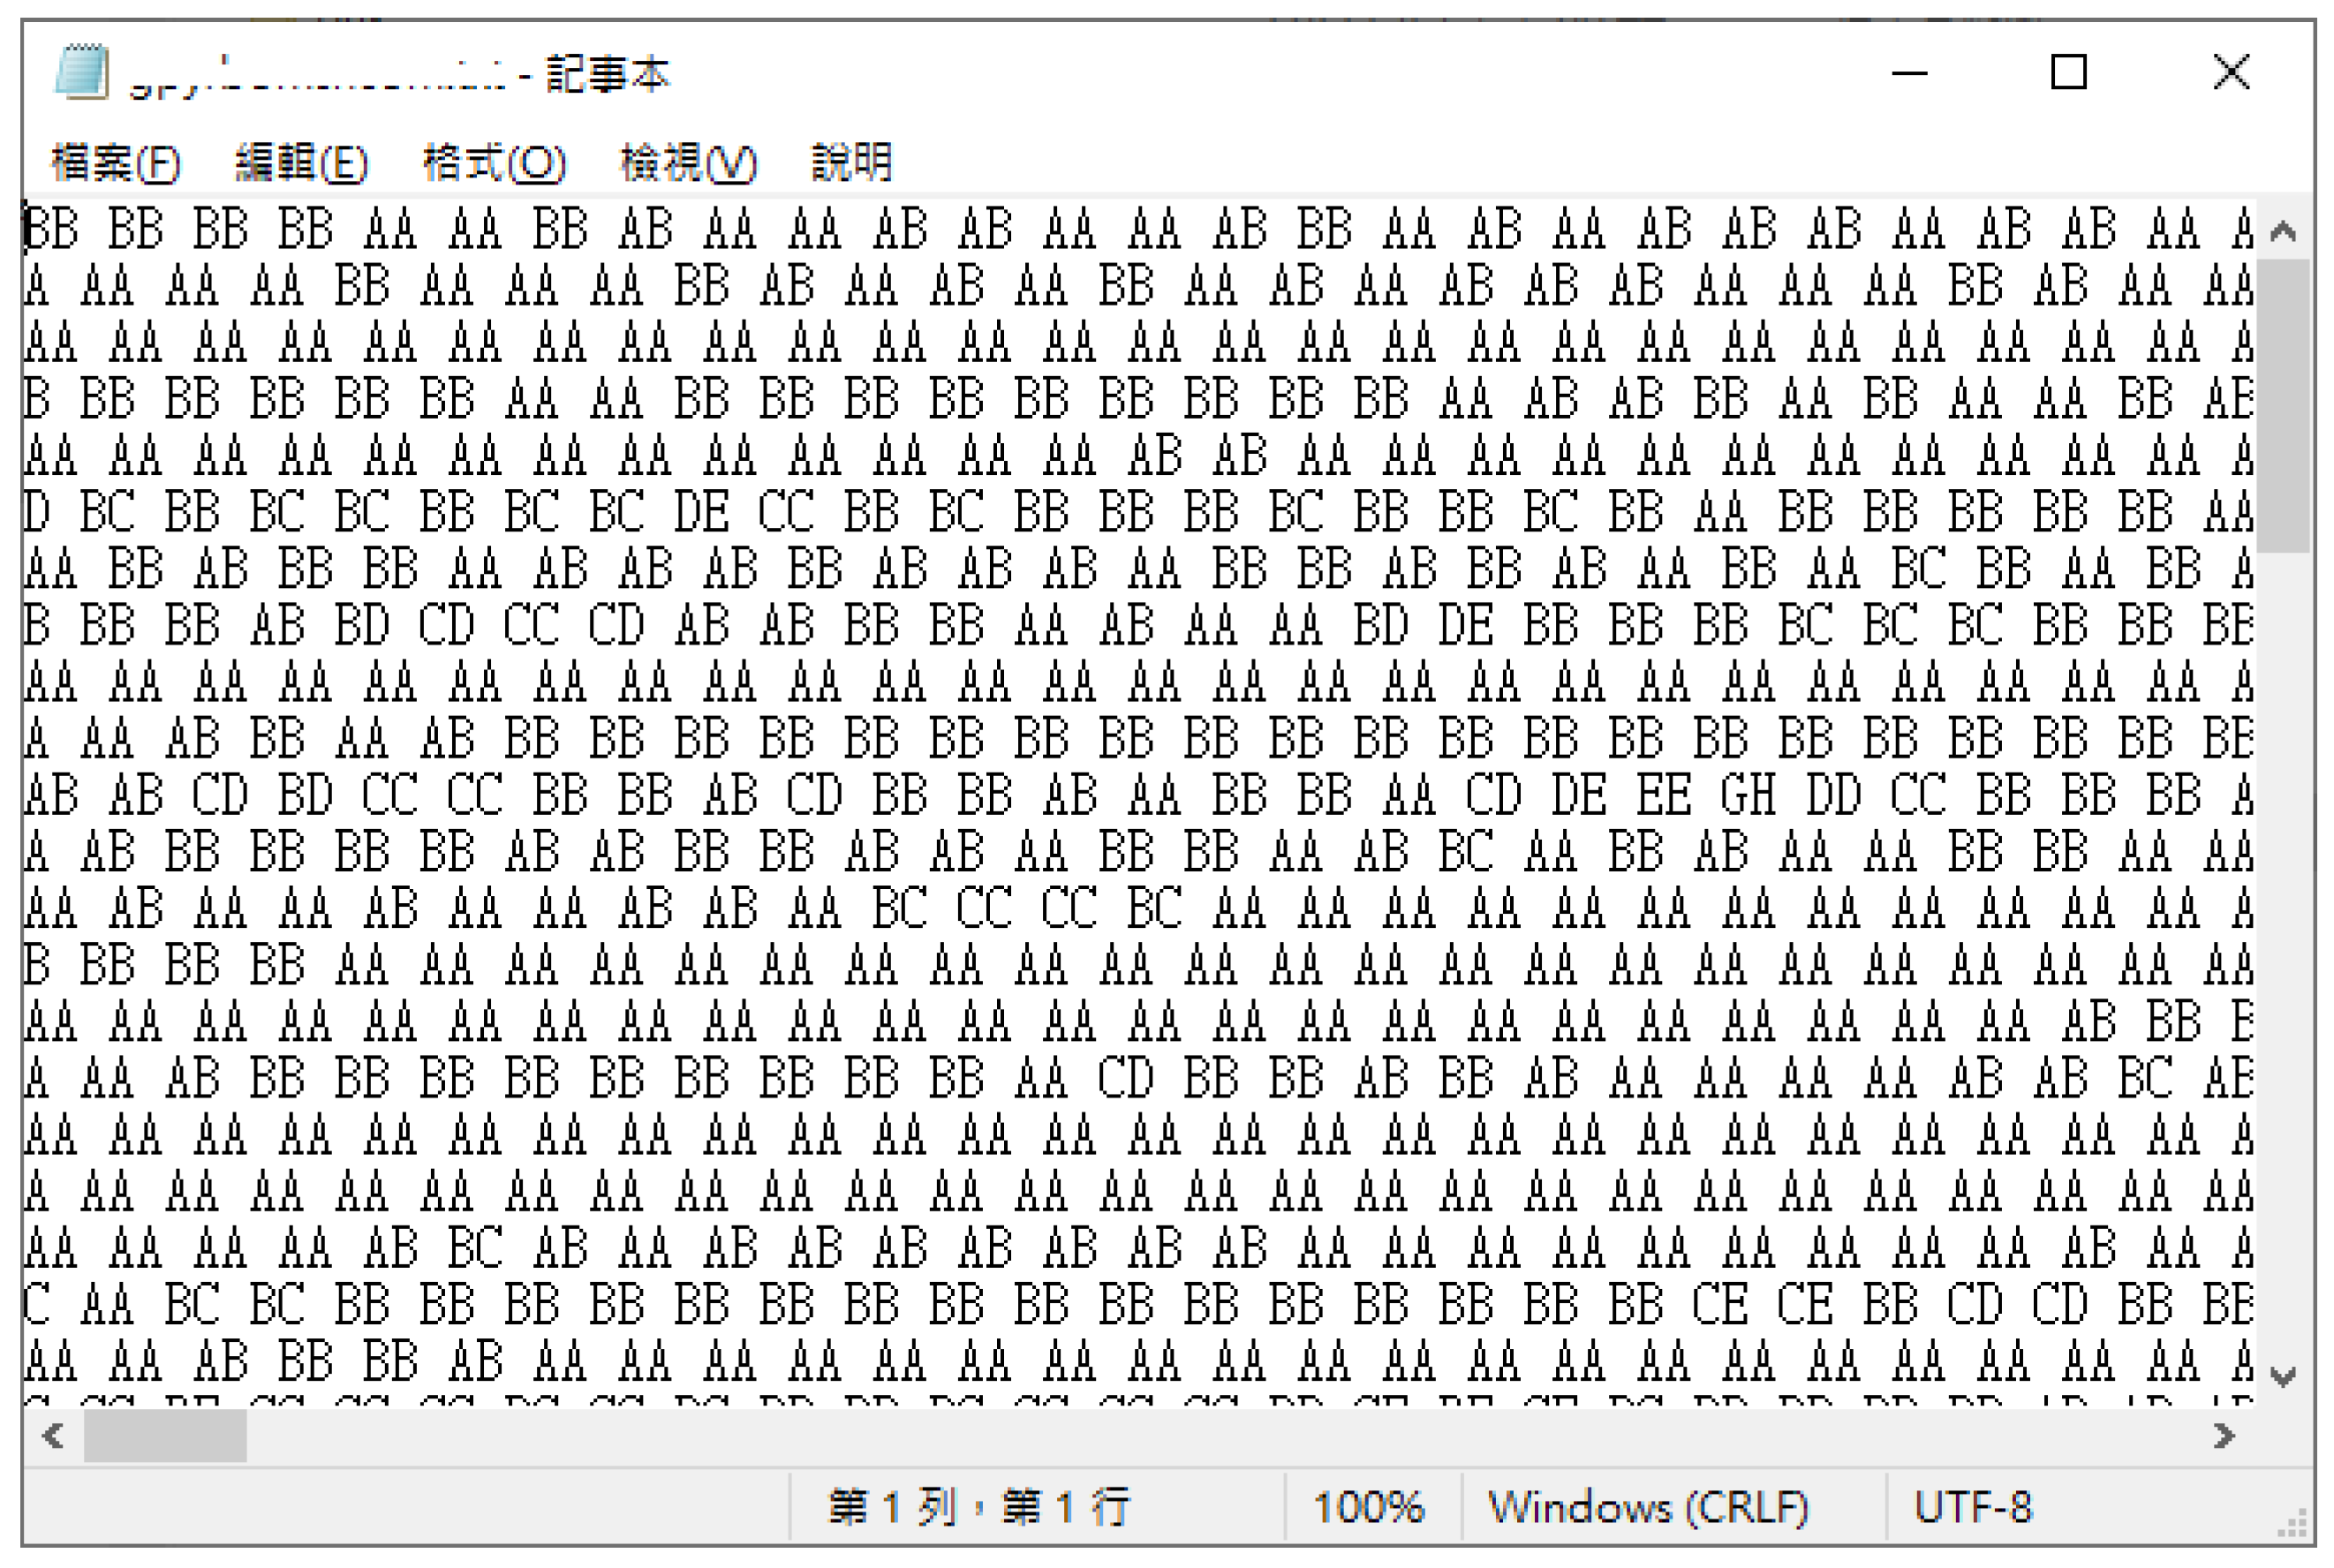
Task: Open the 格式(O) menu
Action: point(494,163)
